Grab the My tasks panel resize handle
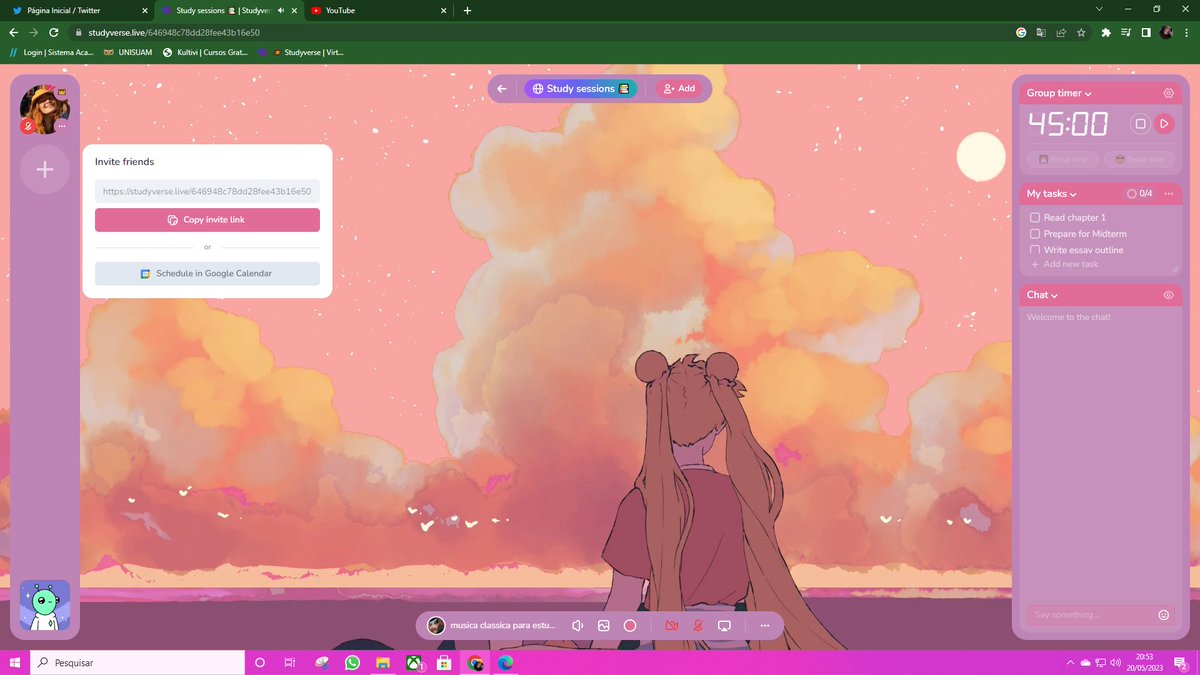 1175,269
